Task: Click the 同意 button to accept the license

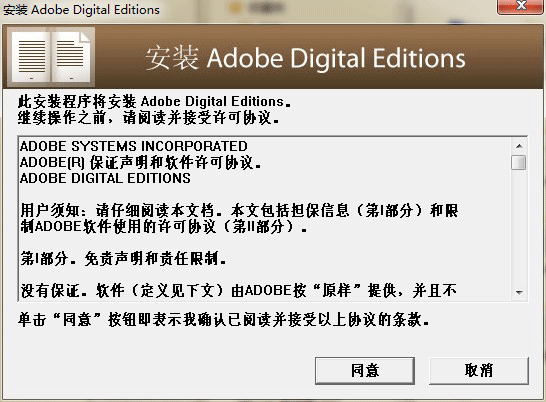Action: [x=365, y=371]
